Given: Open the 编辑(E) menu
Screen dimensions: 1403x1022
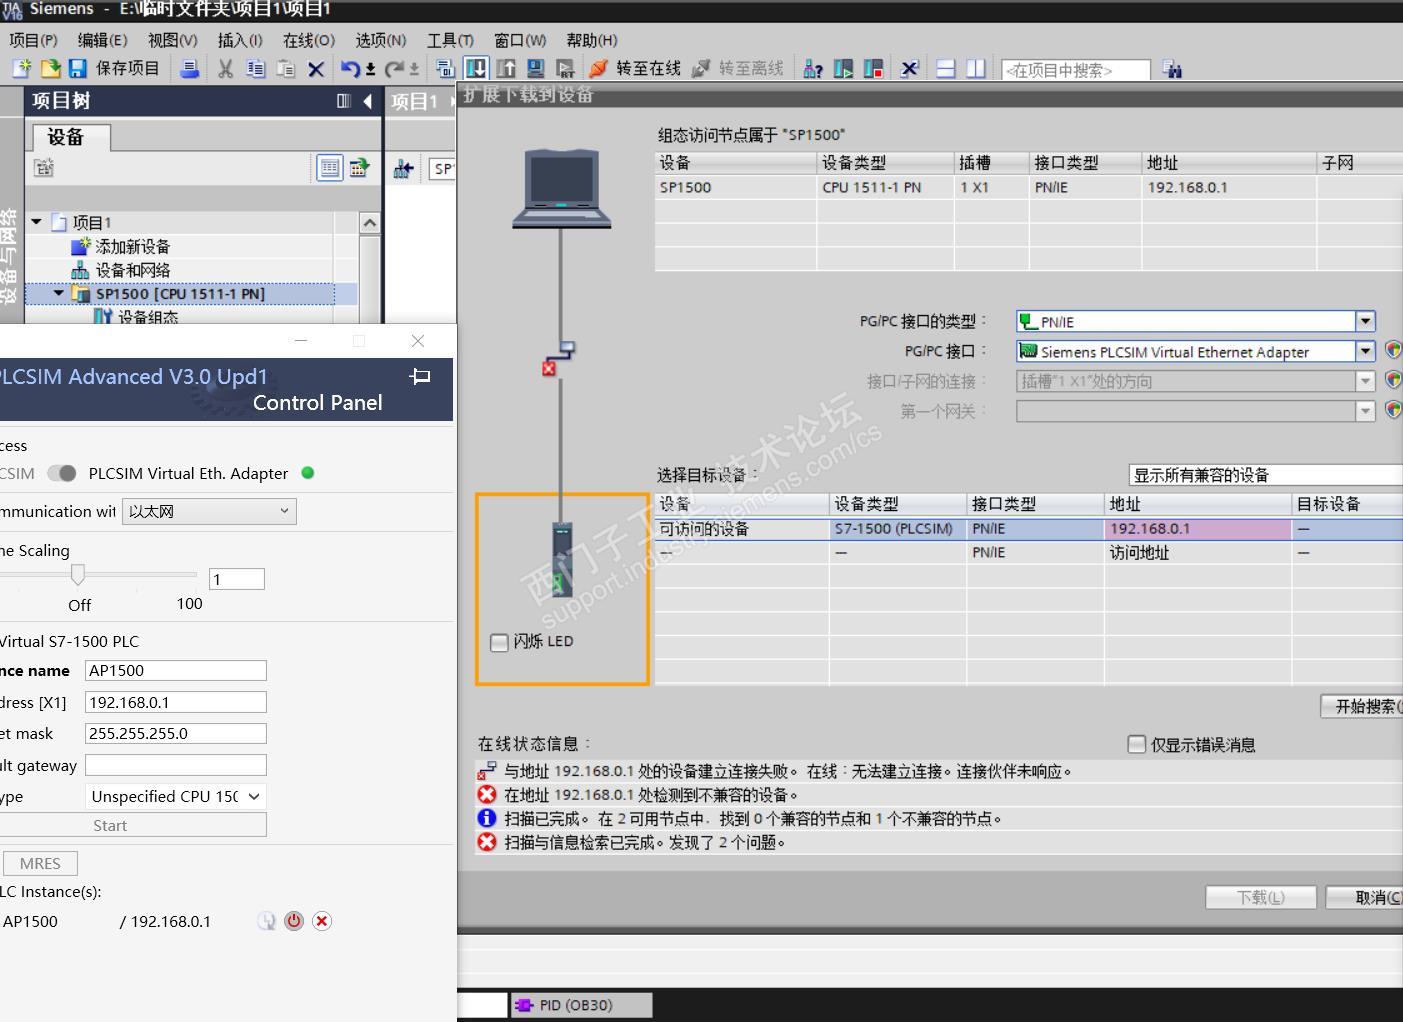Looking at the screenshot, I should (102, 40).
